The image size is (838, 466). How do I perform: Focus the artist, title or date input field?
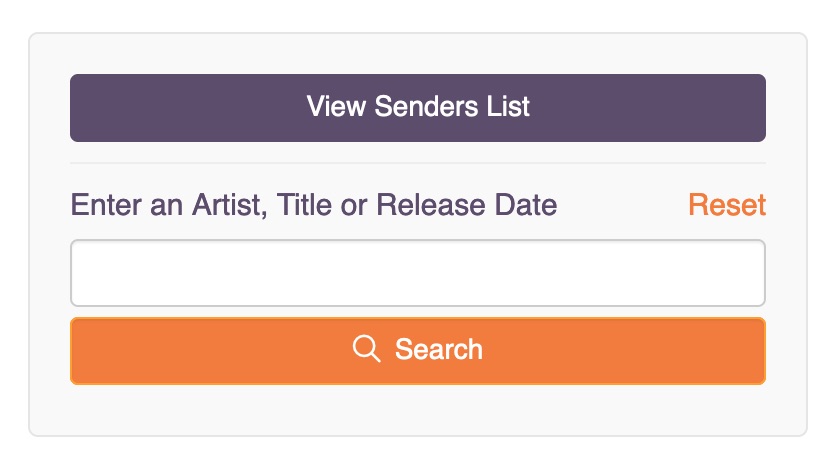pyautogui.click(x=418, y=273)
